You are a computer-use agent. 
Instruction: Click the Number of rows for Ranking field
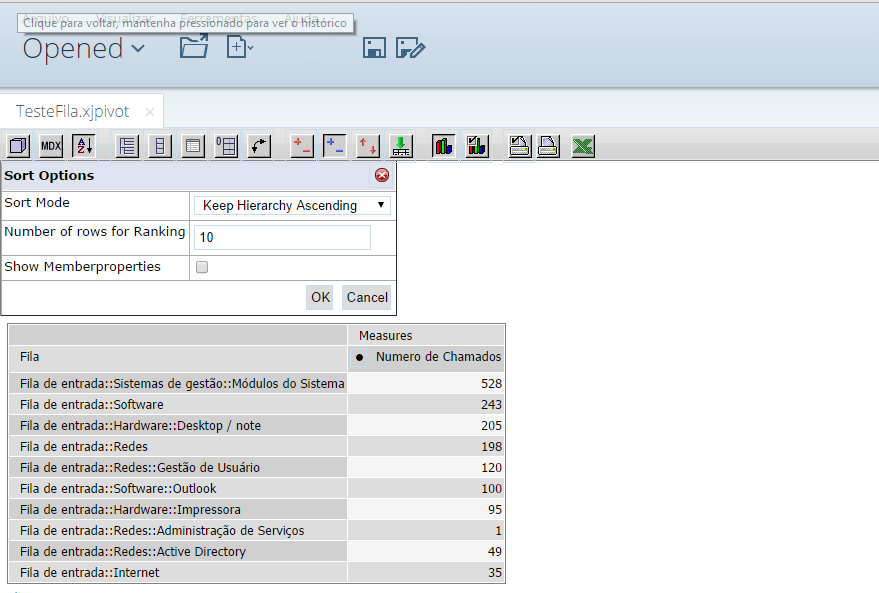click(281, 237)
